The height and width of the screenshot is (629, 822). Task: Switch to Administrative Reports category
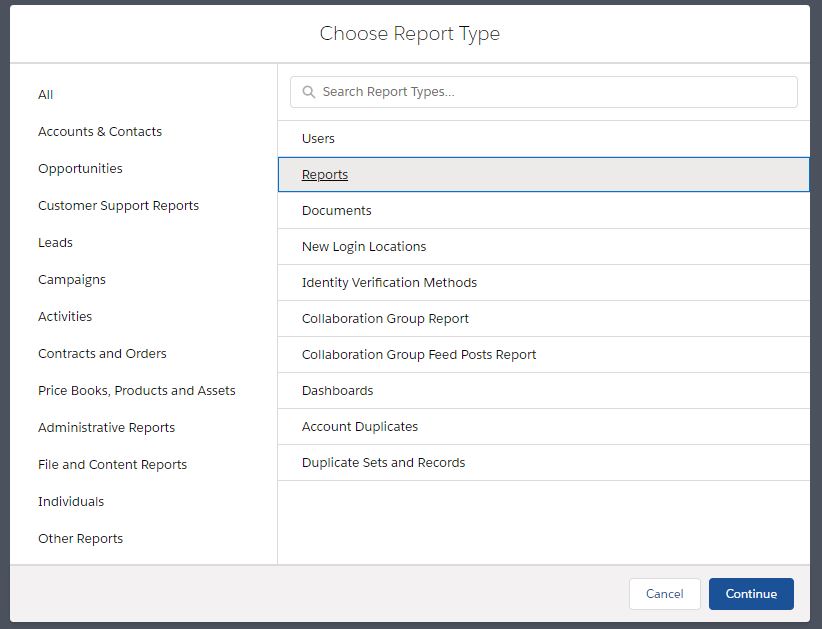click(106, 428)
